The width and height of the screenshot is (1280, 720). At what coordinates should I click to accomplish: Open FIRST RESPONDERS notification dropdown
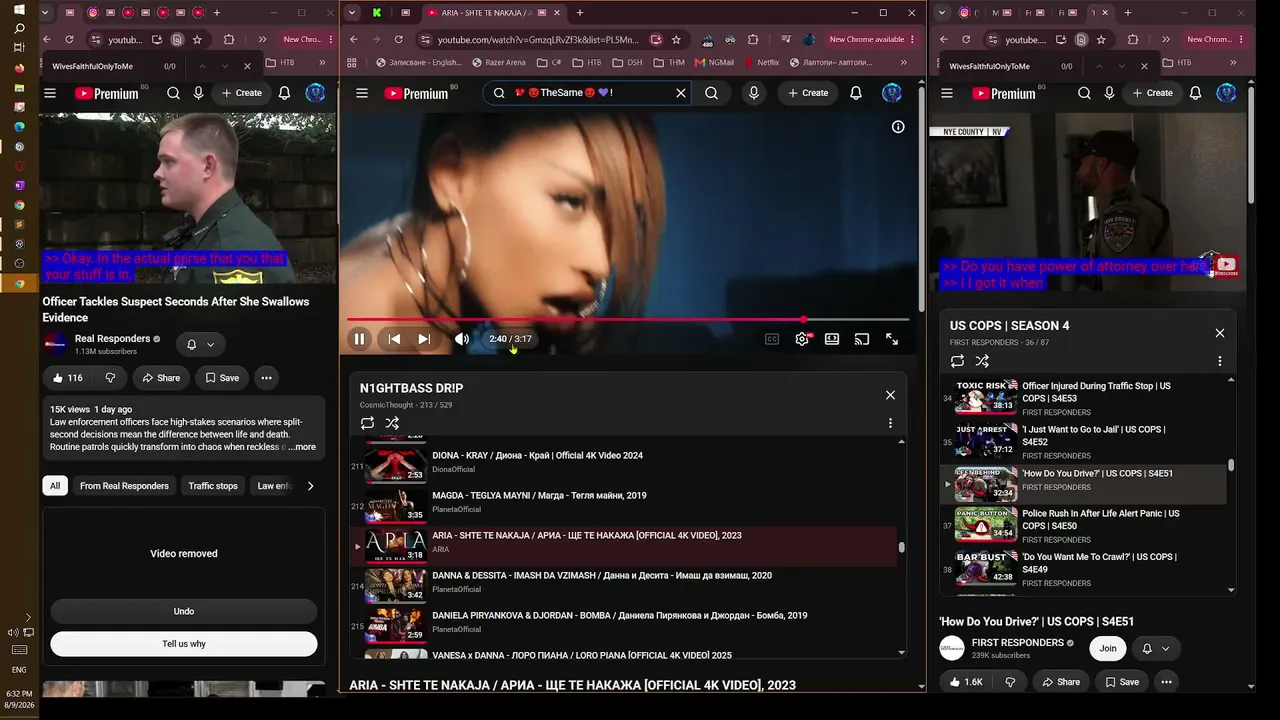(1155, 648)
